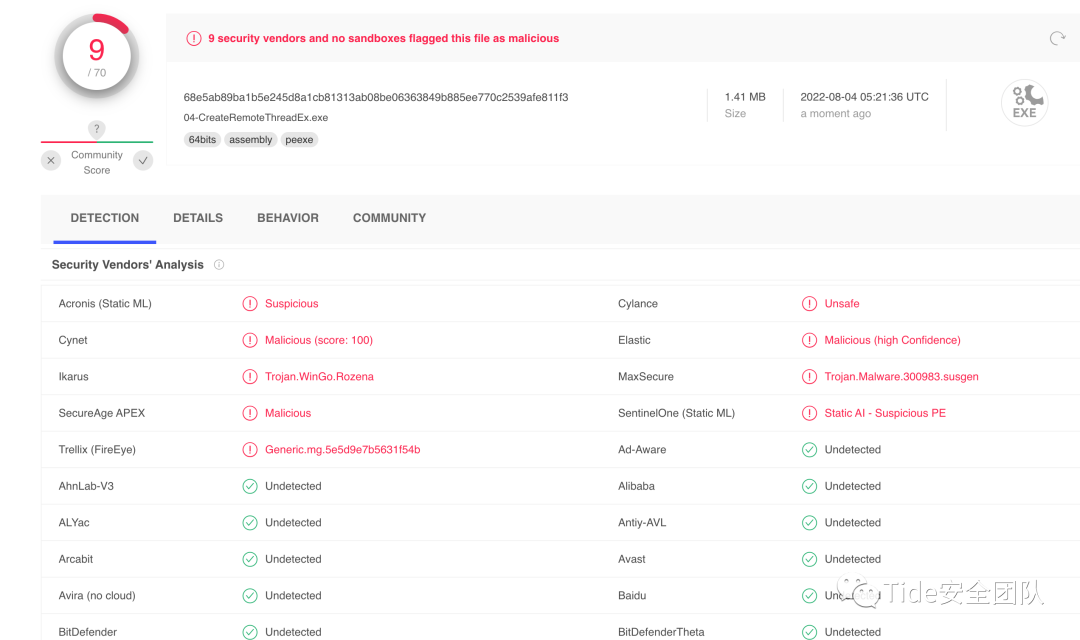This screenshot has width=1080, height=640.
Task: Click the community score question mark icon
Action: pyautogui.click(x=96, y=128)
